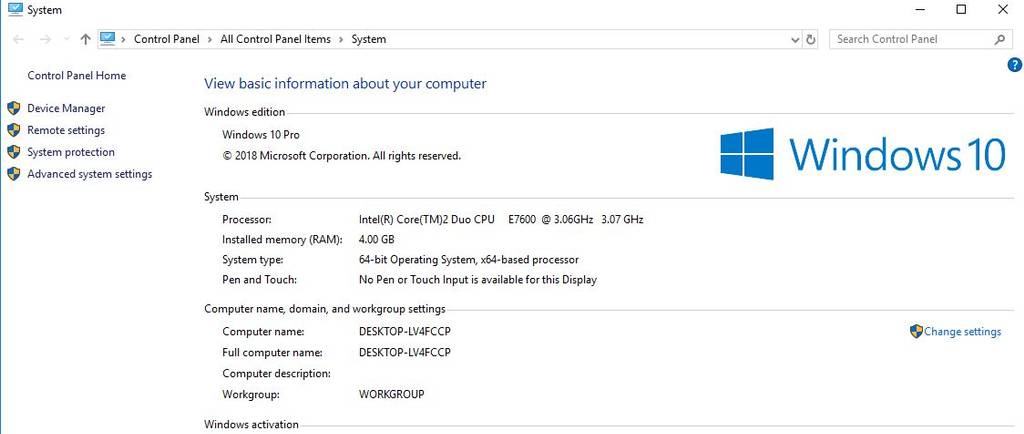Click the 'Windows 10 Pro' edition text
The height and width of the screenshot is (434, 1024).
click(x=261, y=135)
